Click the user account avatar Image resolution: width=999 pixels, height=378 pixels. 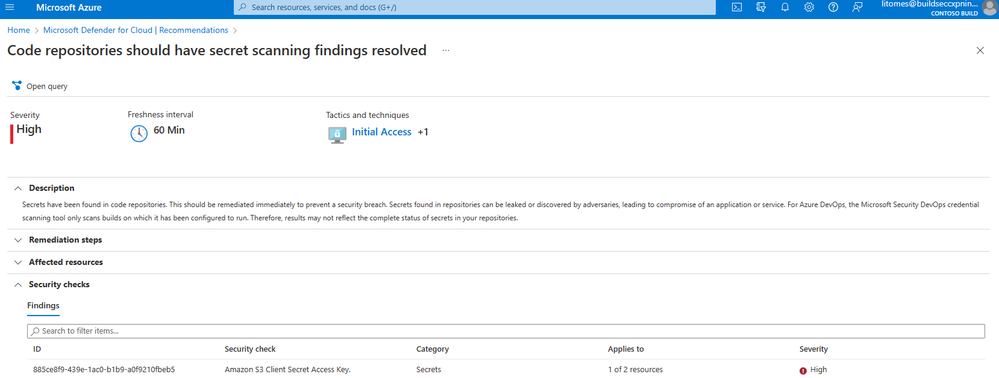coord(990,8)
